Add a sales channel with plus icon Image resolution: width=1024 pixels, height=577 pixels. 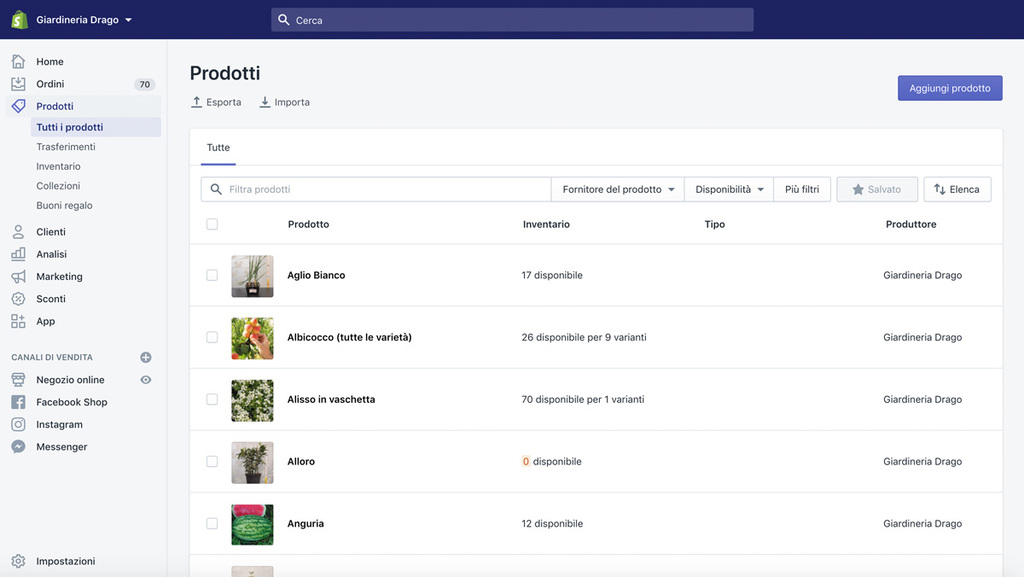[x=146, y=357]
